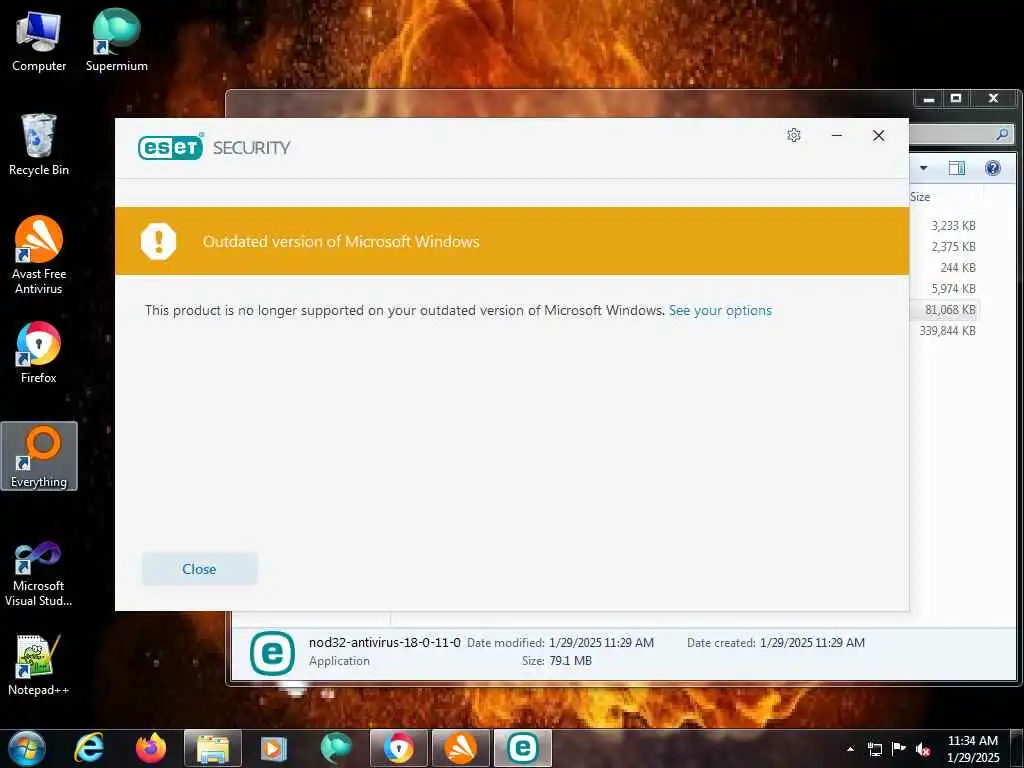Switch to Avast Secure Browser taskbar button

[398, 748]
